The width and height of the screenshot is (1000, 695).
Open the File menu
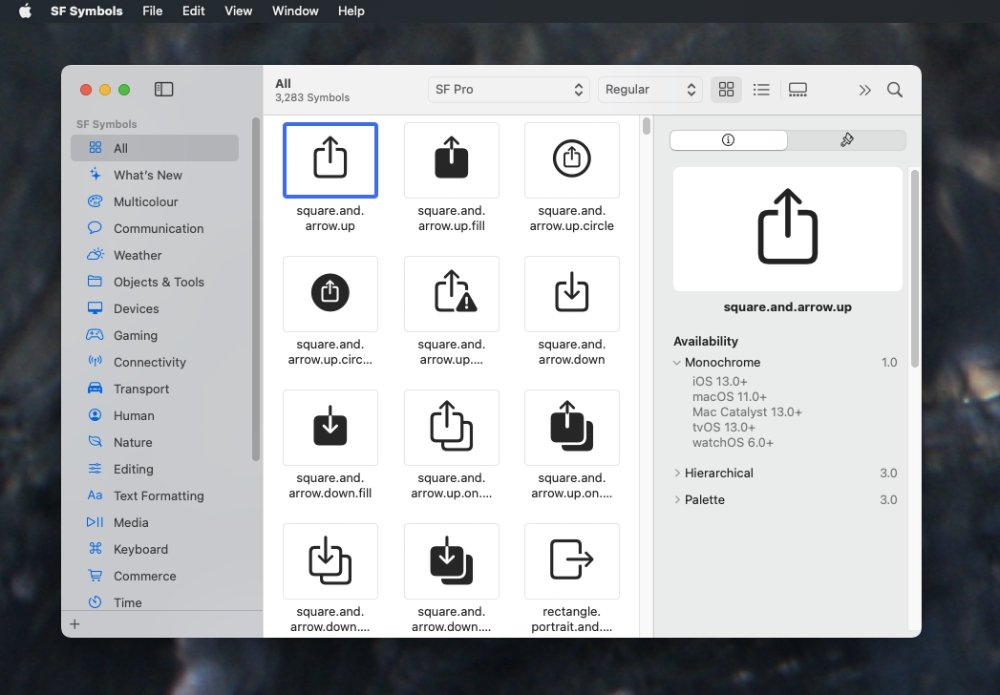tap(152, 11)
